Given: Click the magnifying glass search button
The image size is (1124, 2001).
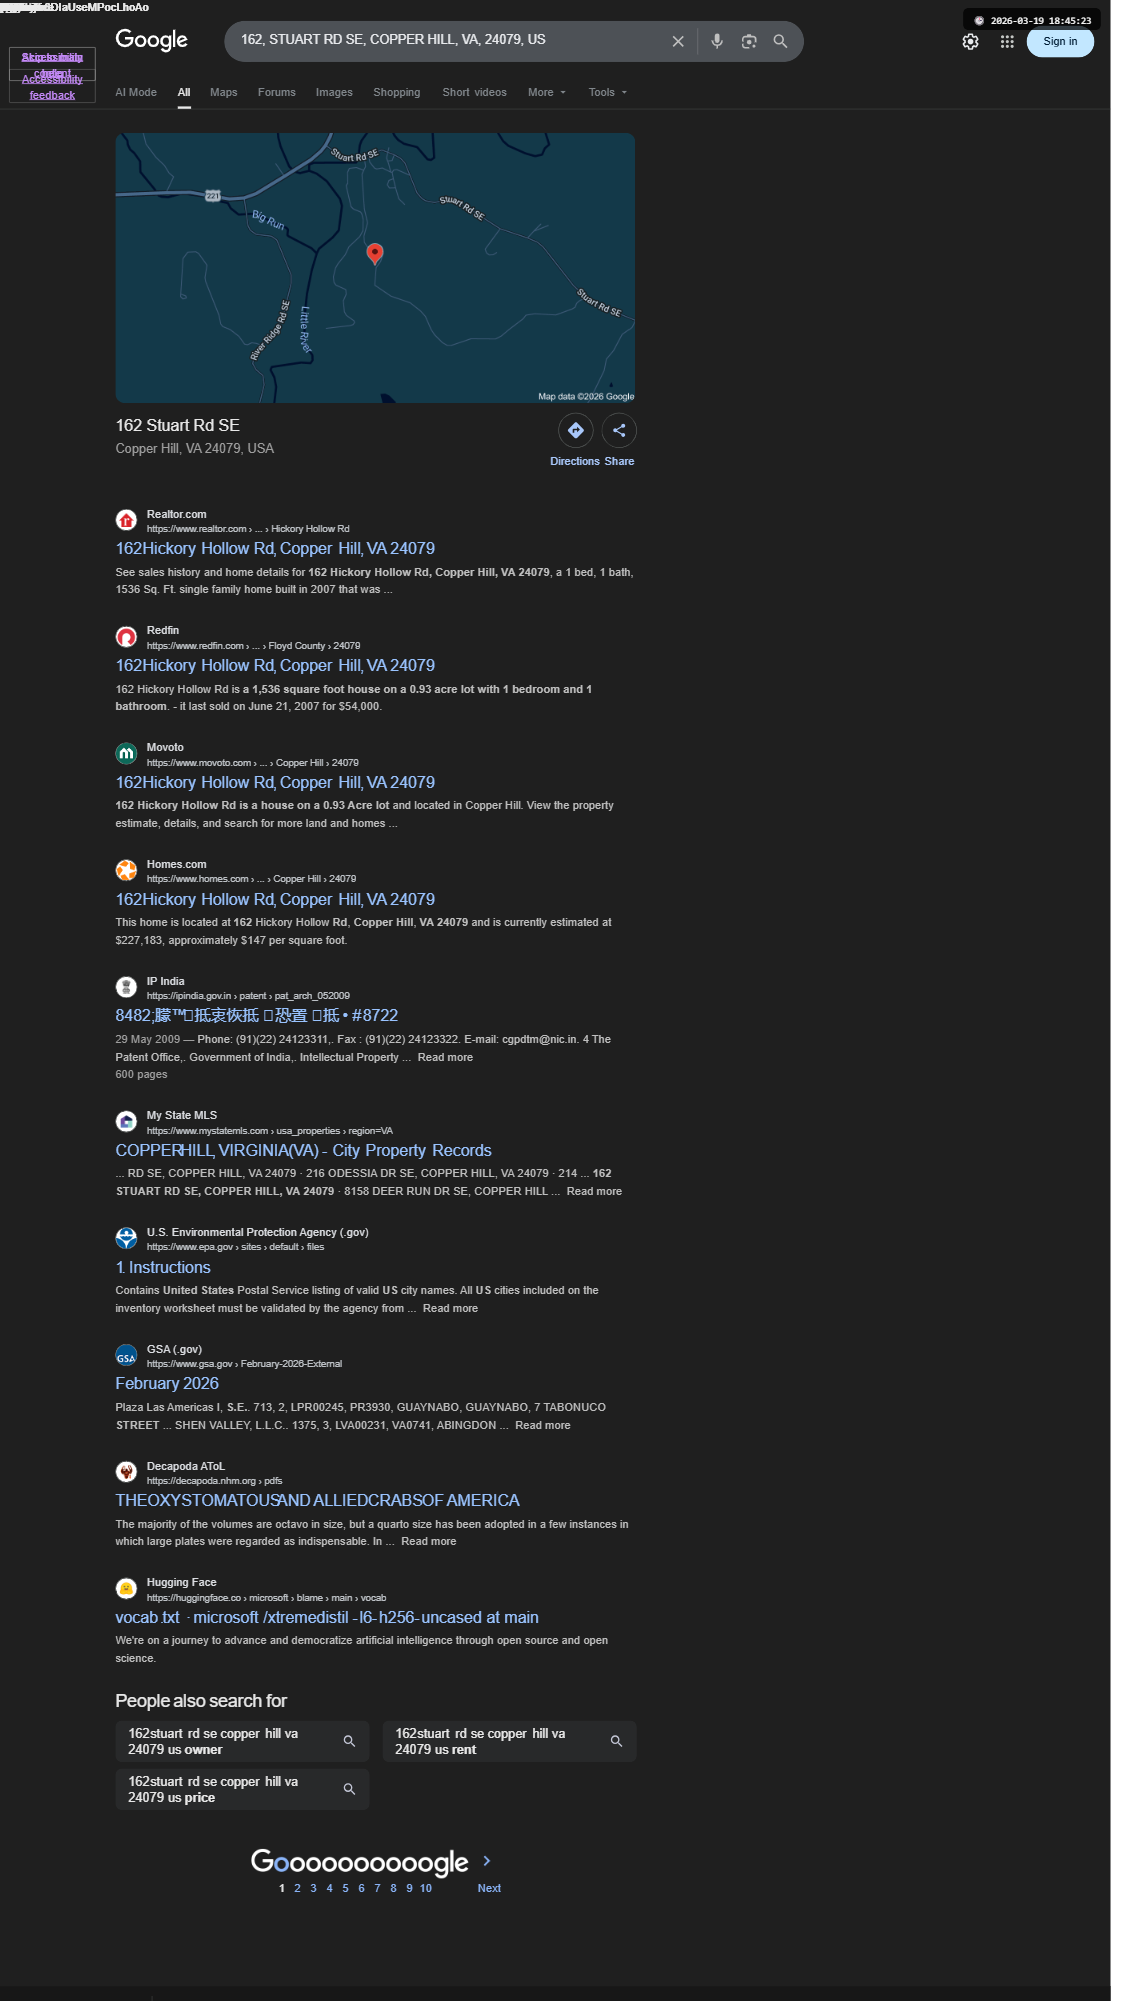Looking at the screenshot, I should coord(781,41).
